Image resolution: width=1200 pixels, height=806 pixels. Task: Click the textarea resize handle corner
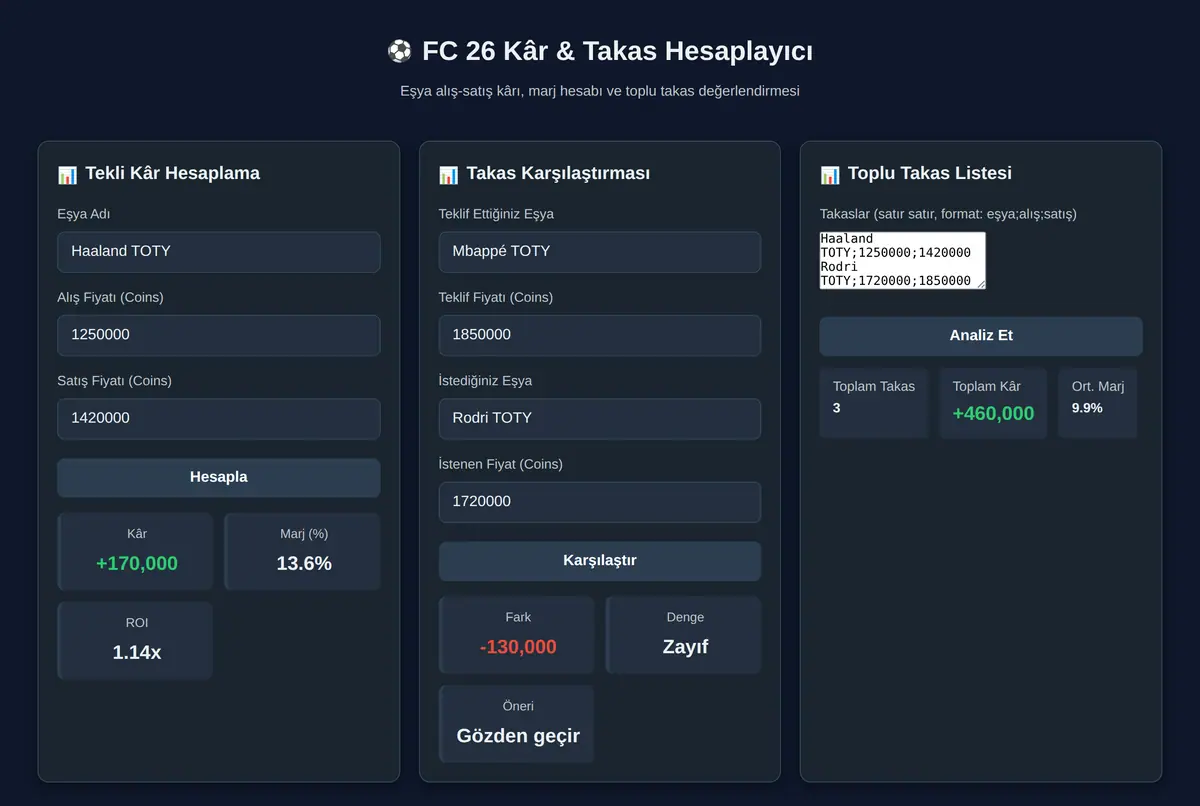[980, 284]
